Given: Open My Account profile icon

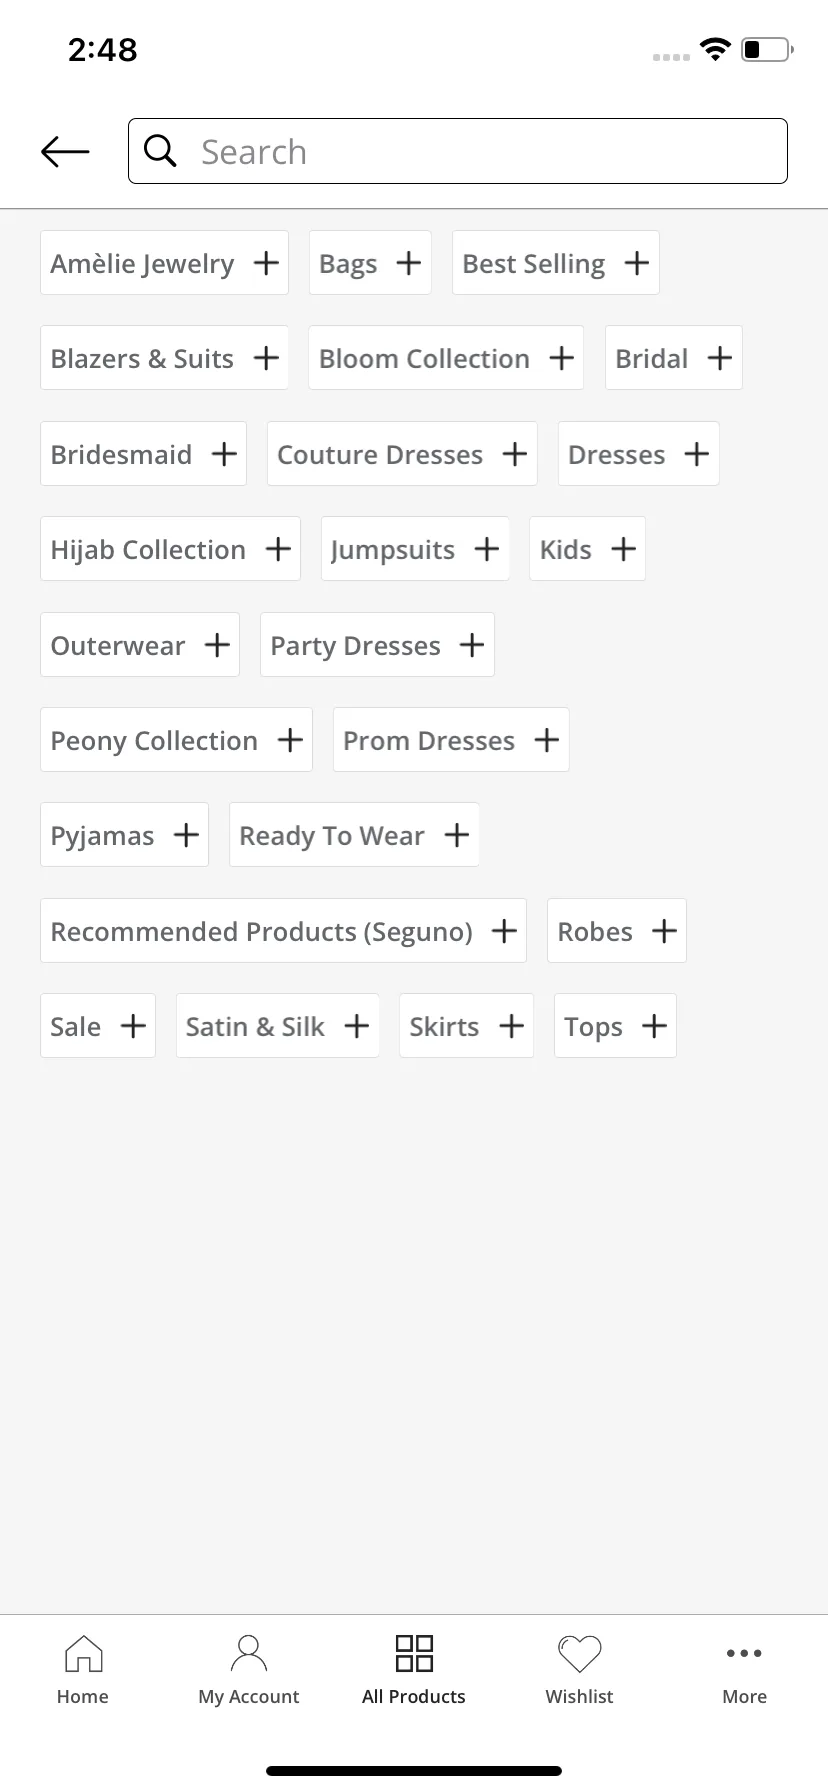Looking at the screenshot, I should click(x=249, y=1654).
